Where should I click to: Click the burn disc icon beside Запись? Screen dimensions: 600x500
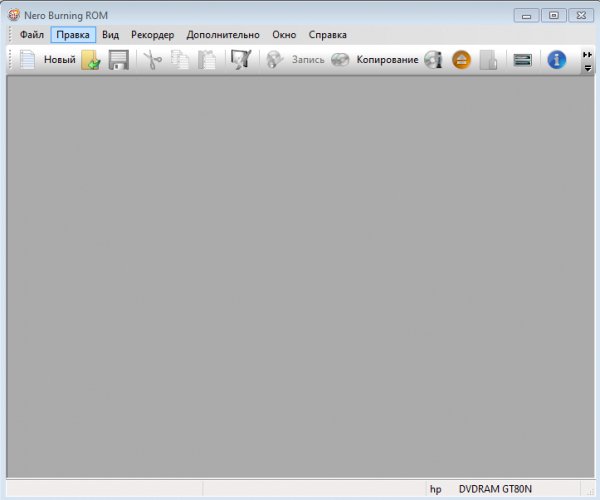click(x=275, y=60)
